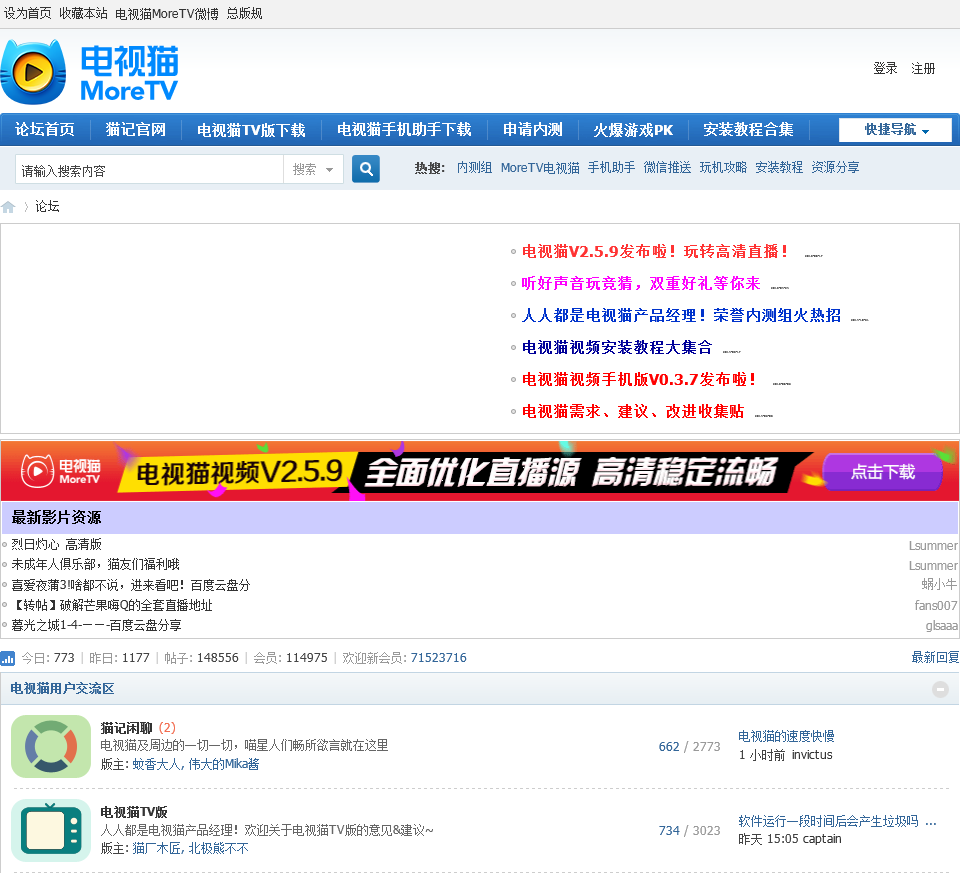Open the 电视猫TV版 forum title
The image size is (960, 873).
coord(133,812)
